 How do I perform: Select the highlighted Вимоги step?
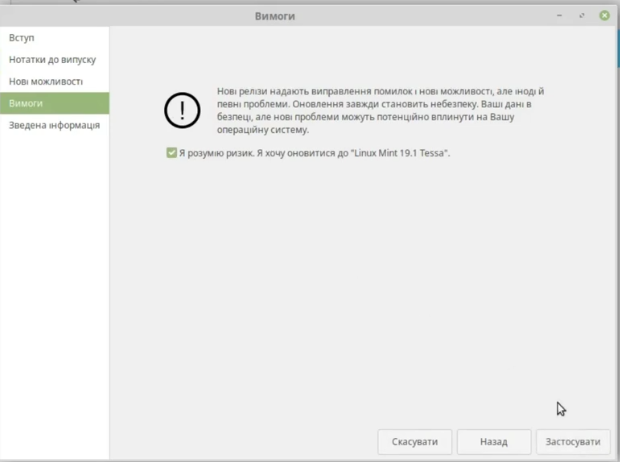(54, 103)
